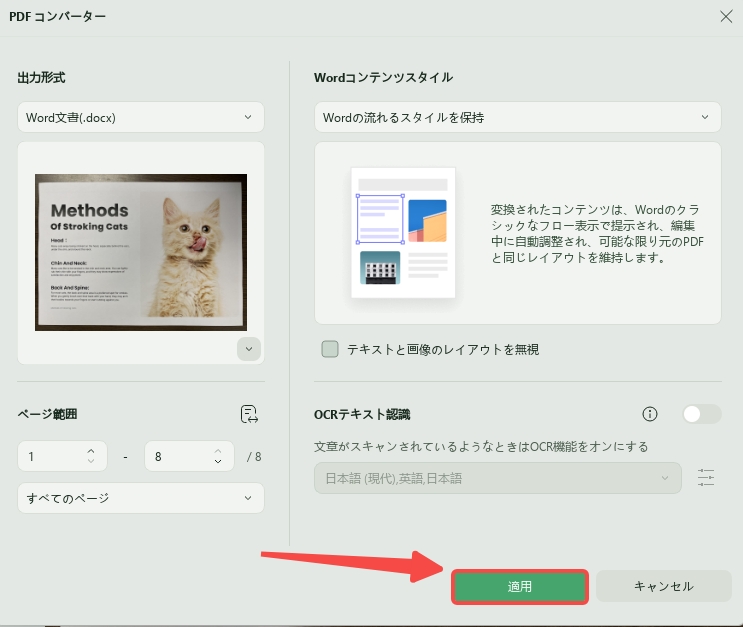
Task: Click the OCRテキスト認識 label
Action: pyautogui.click(x=362, y=414)
